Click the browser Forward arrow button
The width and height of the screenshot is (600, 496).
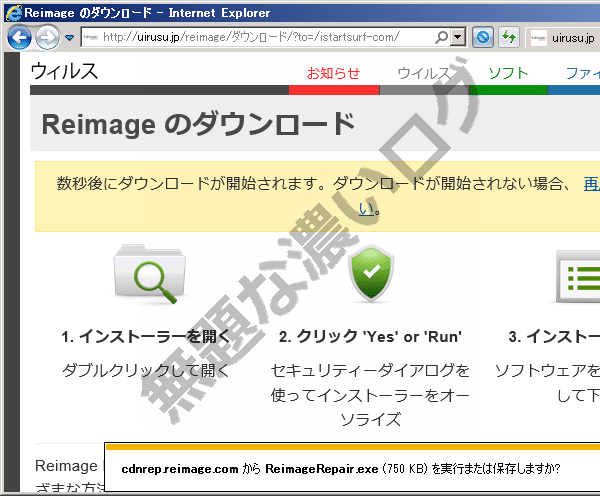tap(47, 38)
